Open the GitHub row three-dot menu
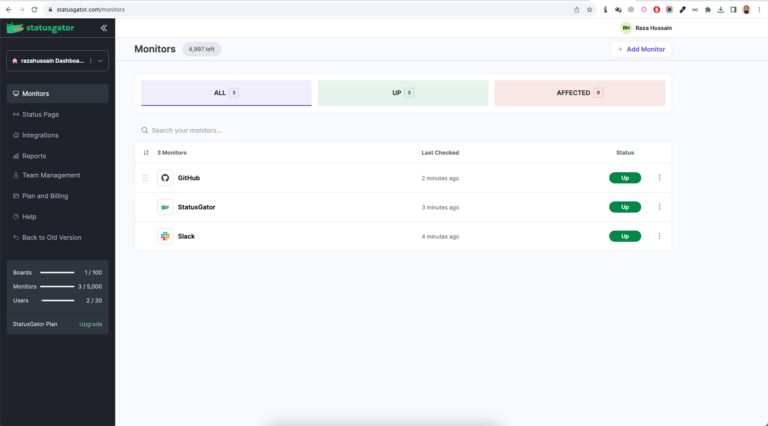Viewport: 768px width, 426px height. 659,178
